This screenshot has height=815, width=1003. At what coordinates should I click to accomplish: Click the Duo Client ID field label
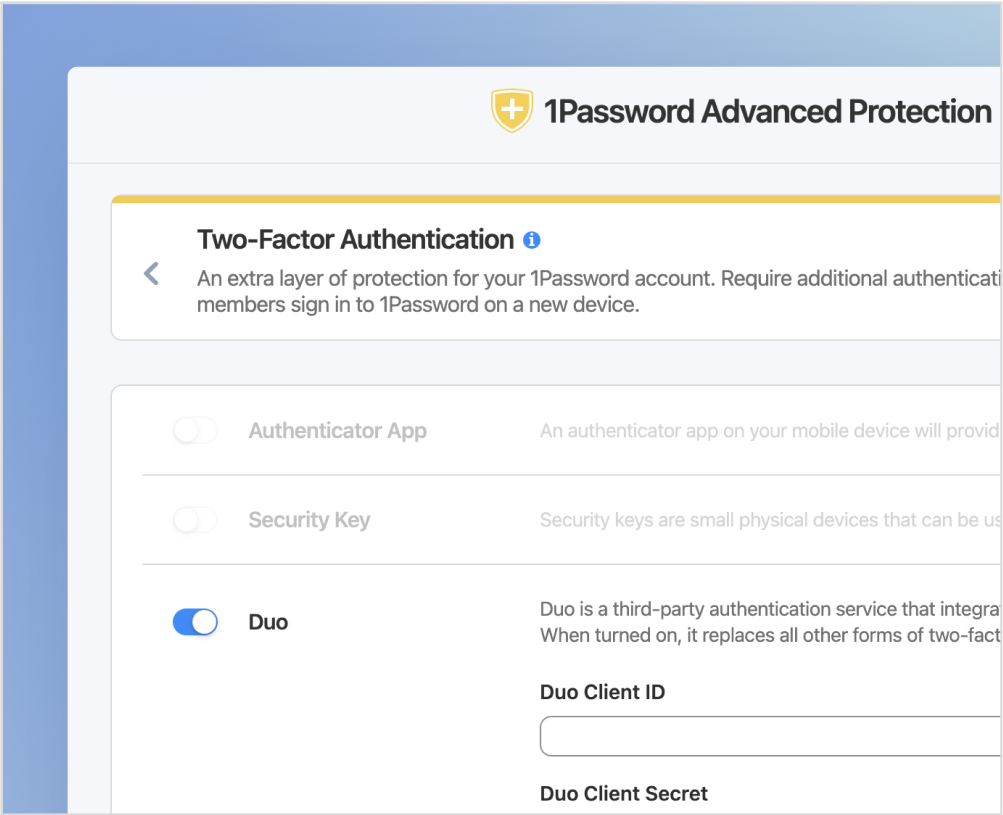click(x=602, y=692)
